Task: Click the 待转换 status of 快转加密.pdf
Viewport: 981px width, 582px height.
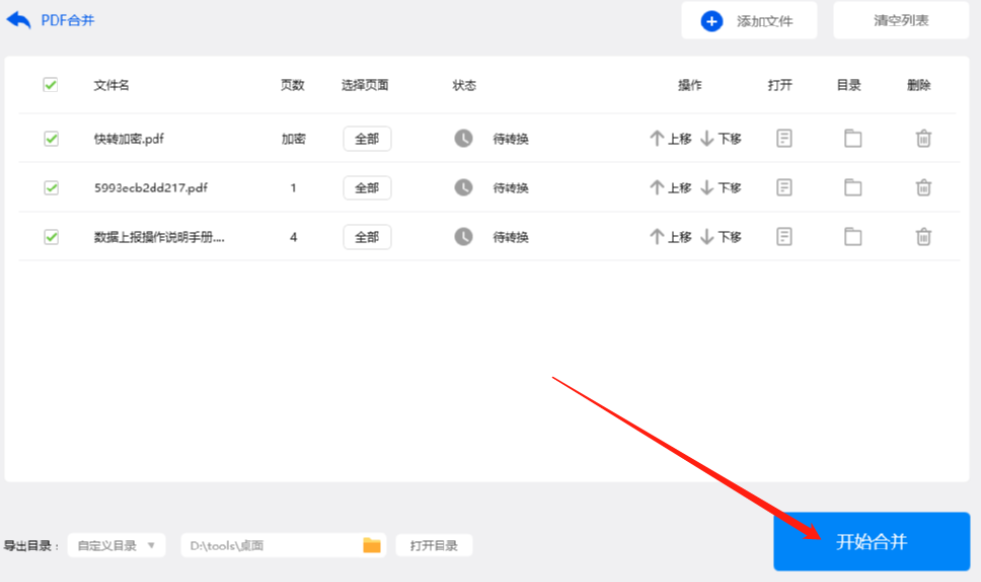Action: 511,138
